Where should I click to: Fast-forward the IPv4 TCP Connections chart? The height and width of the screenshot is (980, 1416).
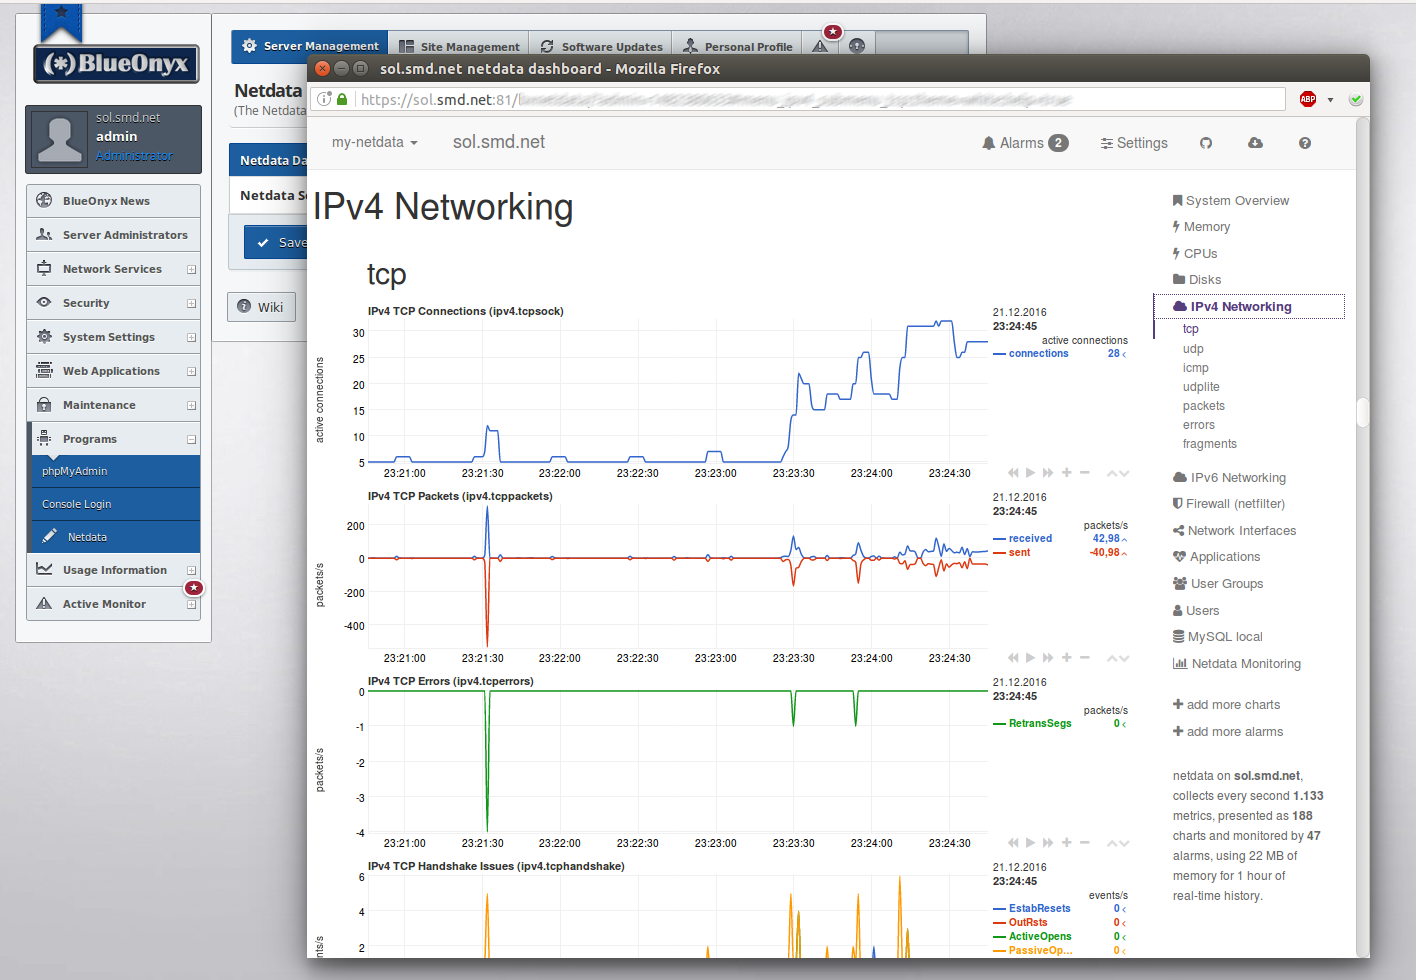pyautogui.click(x=1048, y=473)
